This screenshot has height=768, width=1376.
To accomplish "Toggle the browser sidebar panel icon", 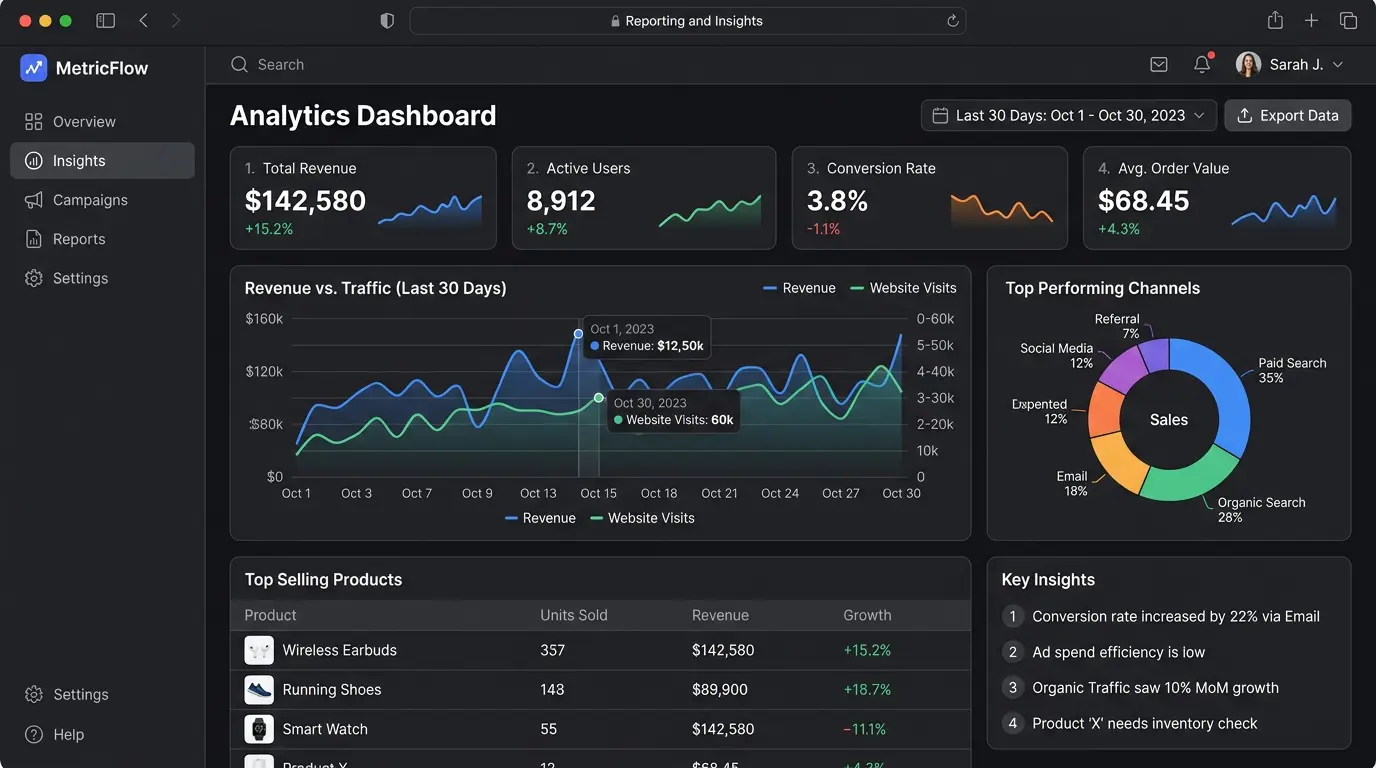I will point(105,21).
